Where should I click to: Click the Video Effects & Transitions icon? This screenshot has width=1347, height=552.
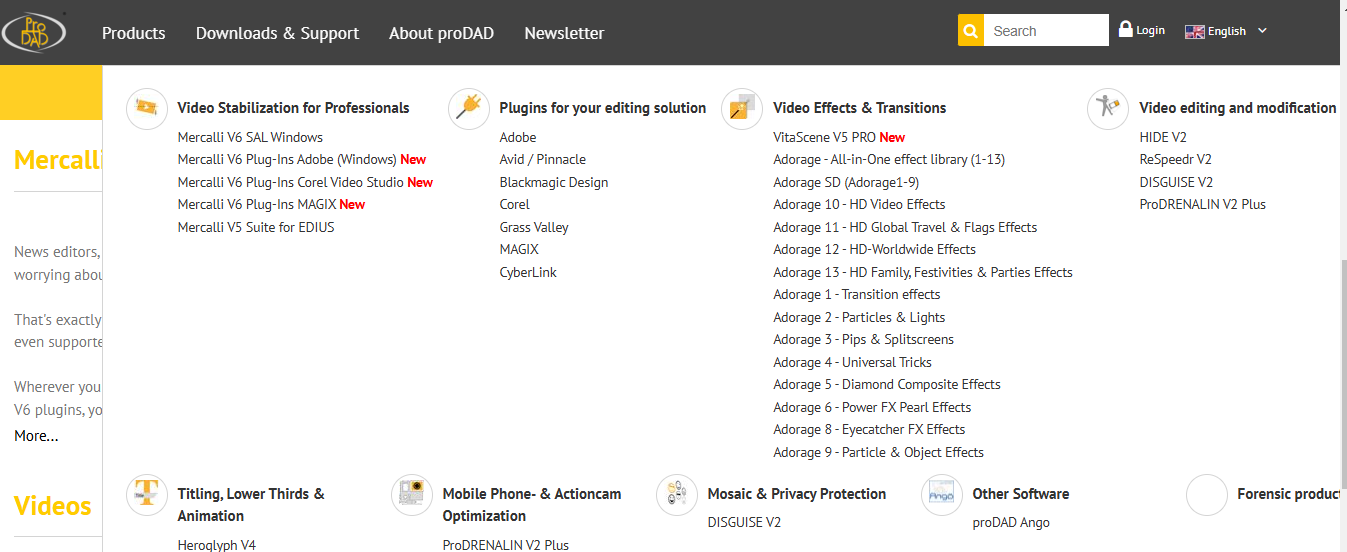click(742, 108)
